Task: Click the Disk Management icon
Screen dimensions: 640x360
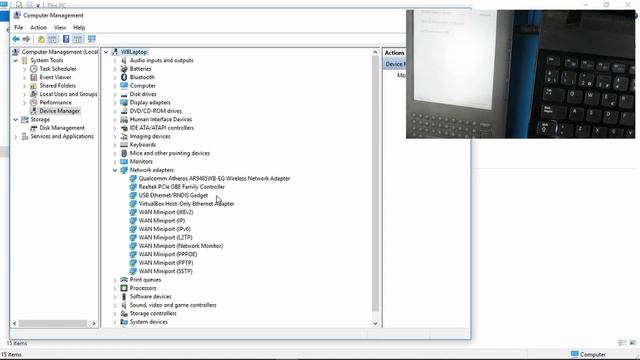Action: click(34, 128)
